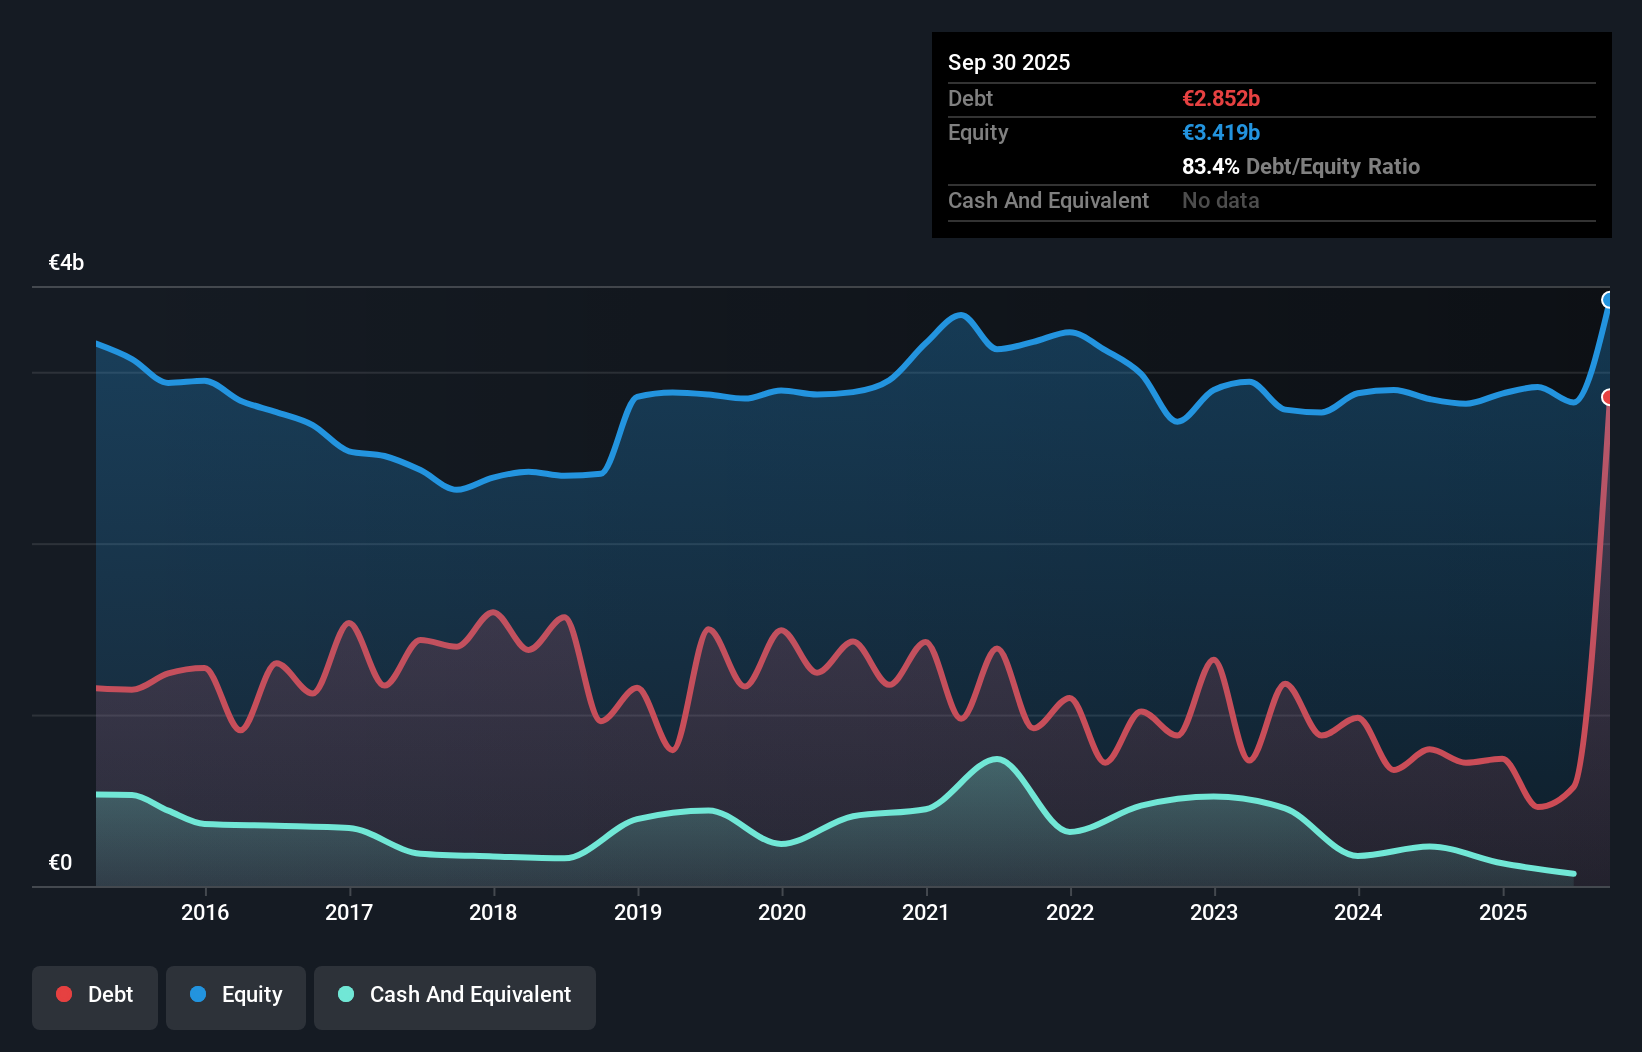Image resolution: width=1642 pixels, height=1052 pixels.
Task: Click the 2023 x-axis label
Action: (1214, 912)
